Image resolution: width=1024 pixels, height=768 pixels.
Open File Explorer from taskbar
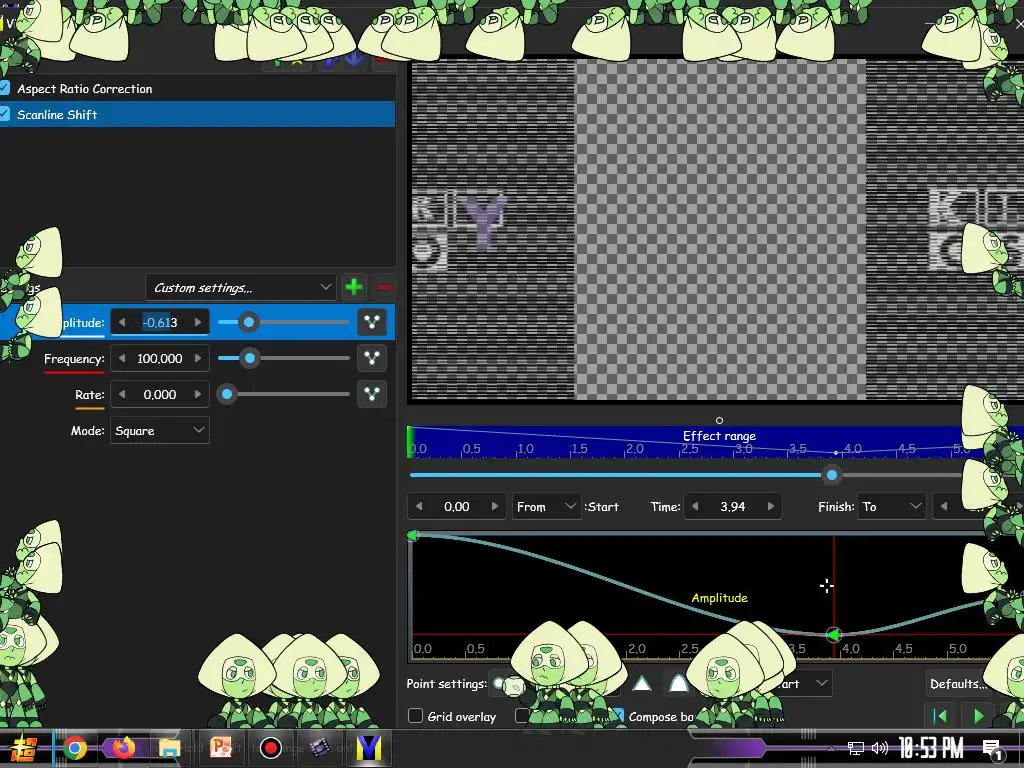pos(170,748)
